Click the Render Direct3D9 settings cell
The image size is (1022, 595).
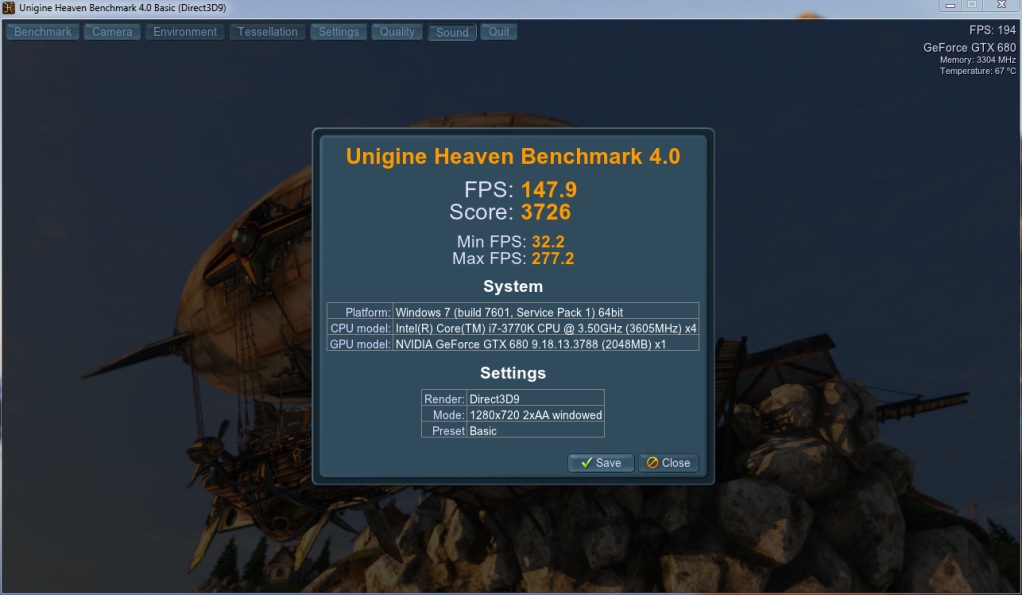click(535, 398)
